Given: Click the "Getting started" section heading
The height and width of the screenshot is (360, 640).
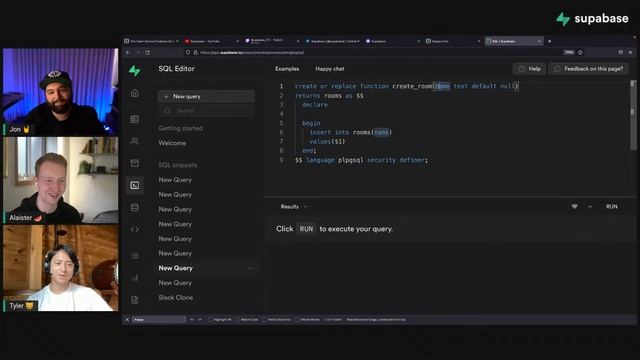Looking at the screenshot, I should tap(180, 128).
